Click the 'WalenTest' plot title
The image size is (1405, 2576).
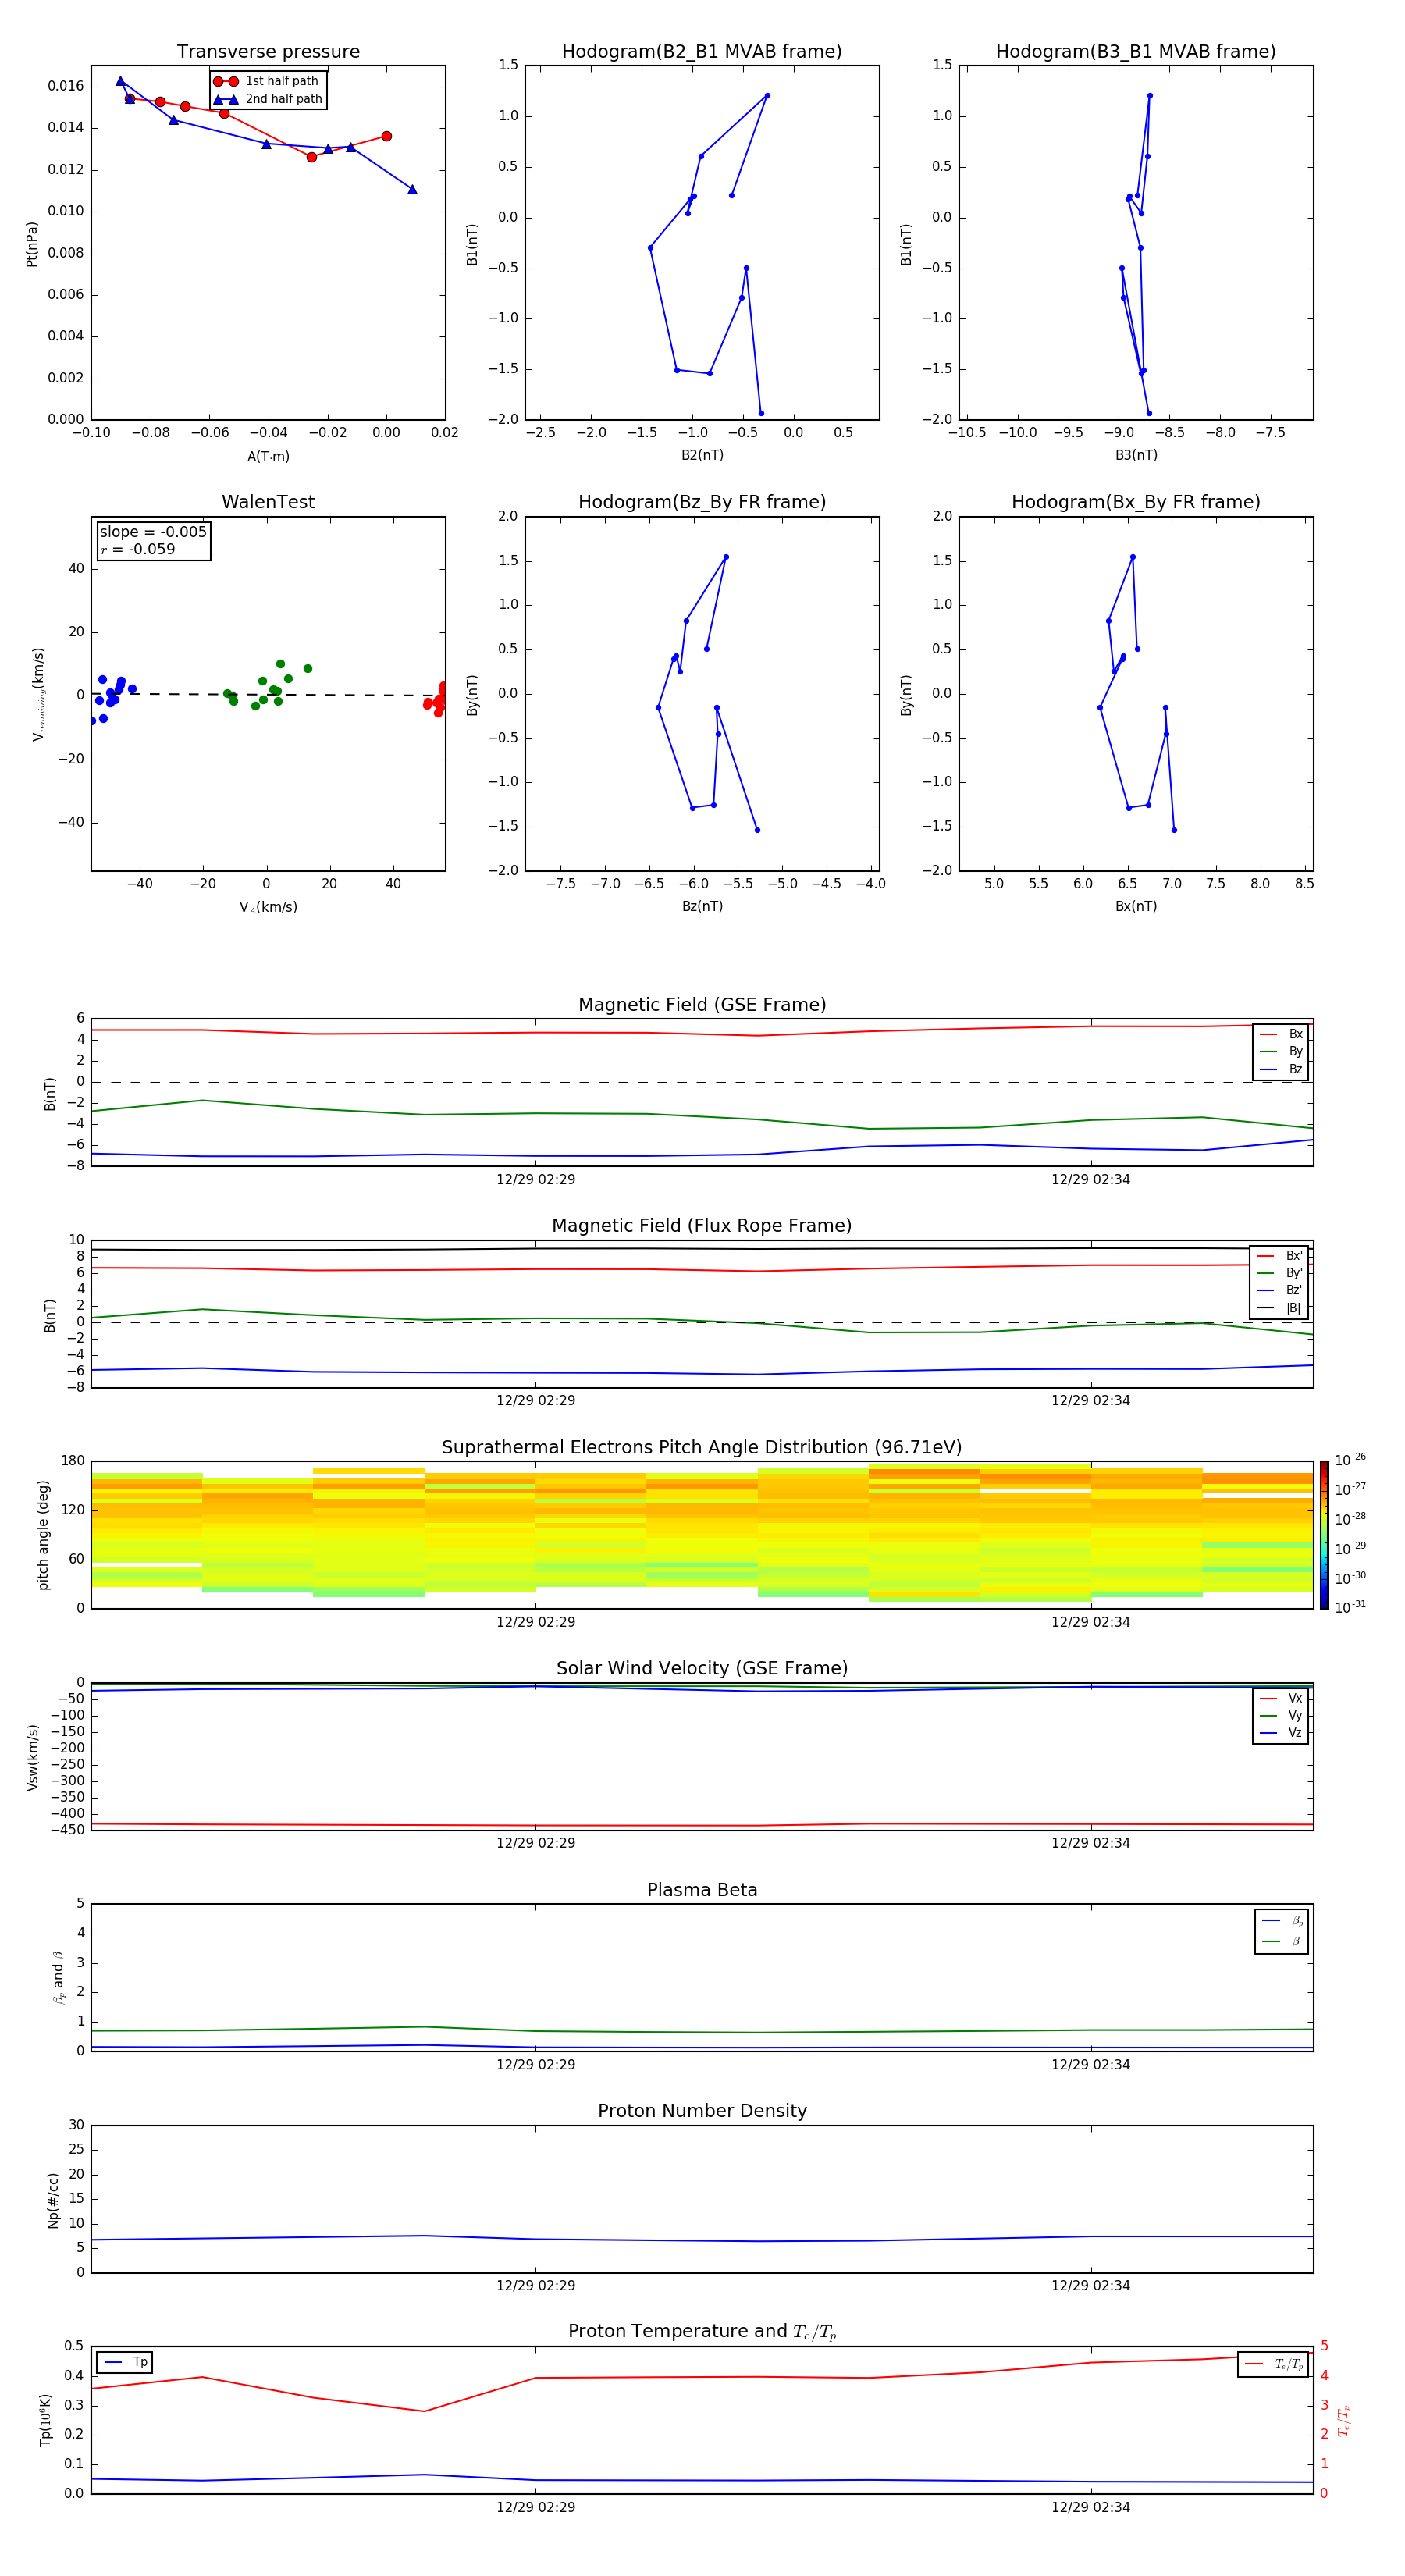(x=268, y=502)
